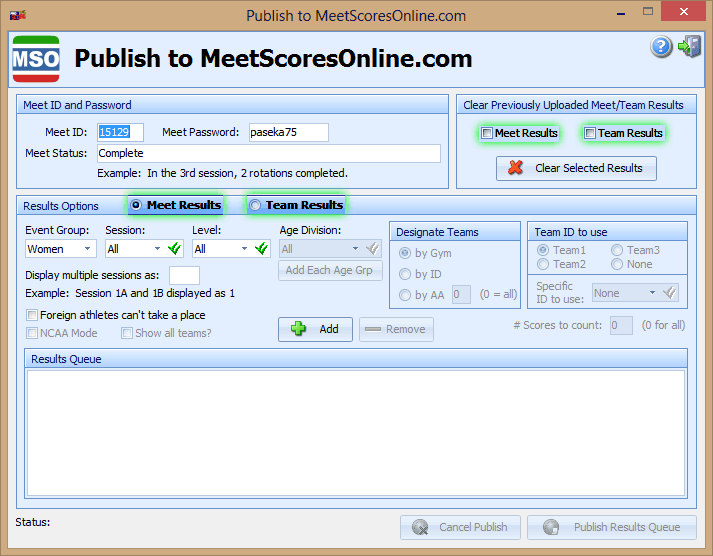
Task: Click the app icon in title bar
Action: tap(18, 15)
